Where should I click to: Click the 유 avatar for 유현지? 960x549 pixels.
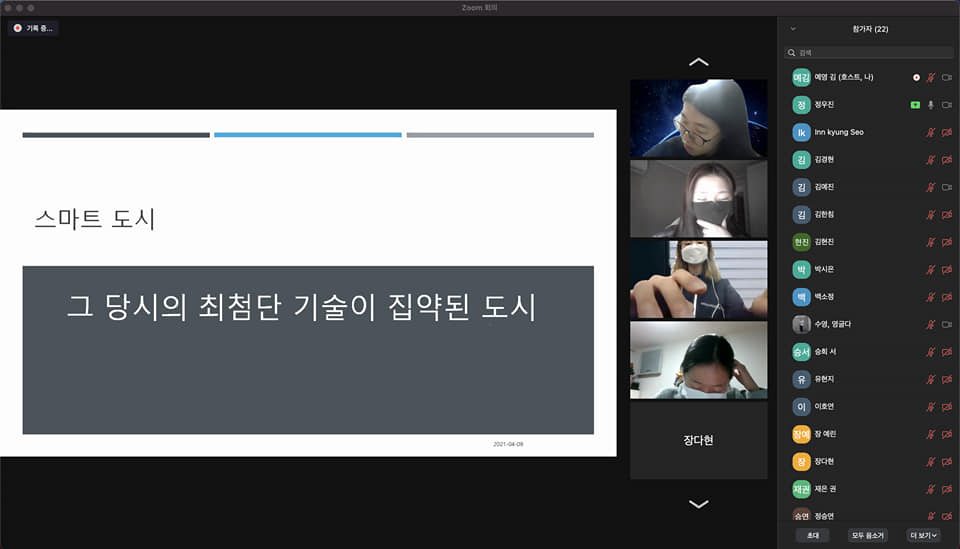801,379
